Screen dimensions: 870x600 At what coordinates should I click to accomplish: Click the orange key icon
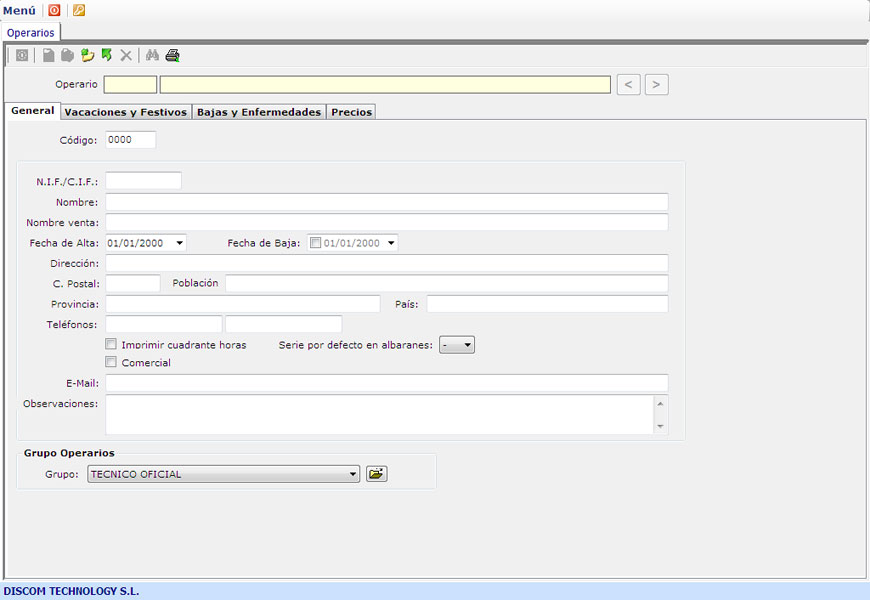[x=79, y=10]
